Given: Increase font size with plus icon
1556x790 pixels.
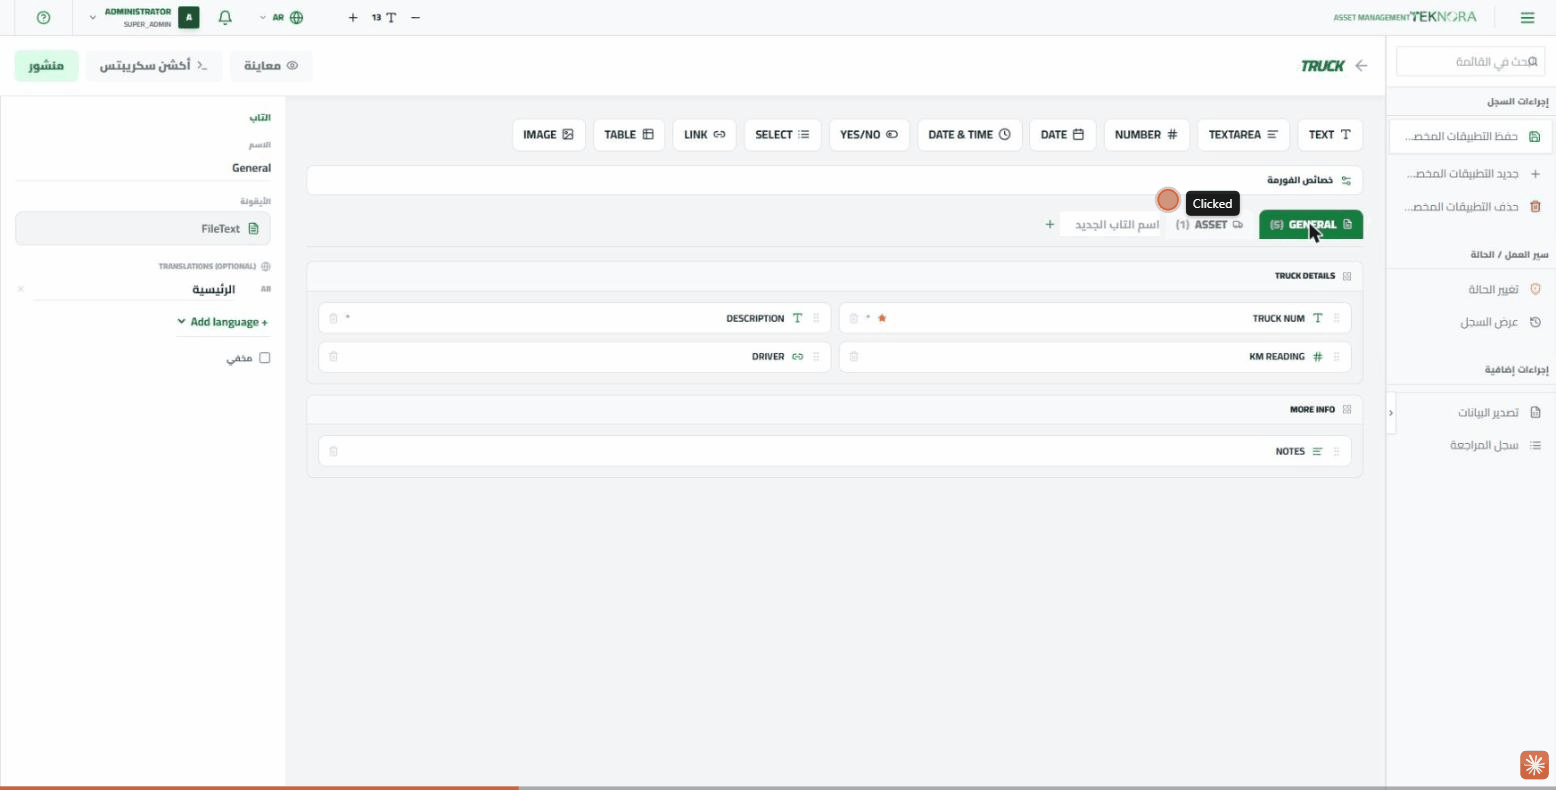Looking at the screenshot, I should click(x=353, y=17).
